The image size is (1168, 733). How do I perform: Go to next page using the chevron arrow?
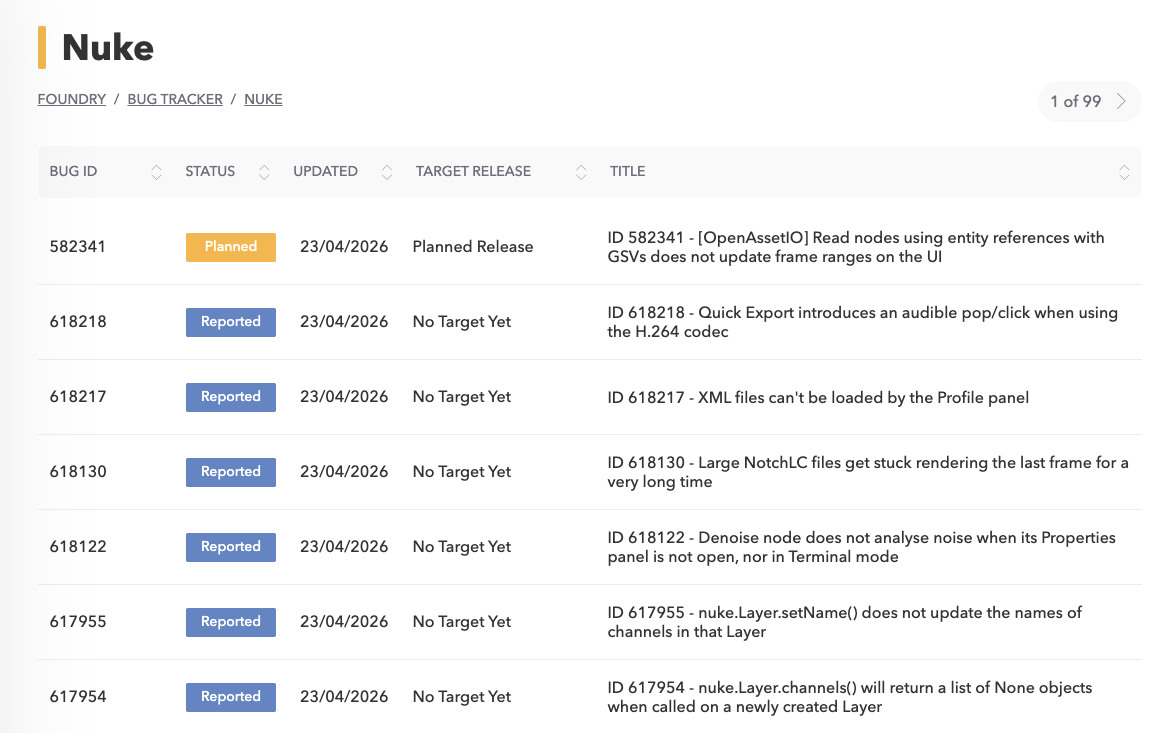pyautogui.click(x=1121, y=101)
